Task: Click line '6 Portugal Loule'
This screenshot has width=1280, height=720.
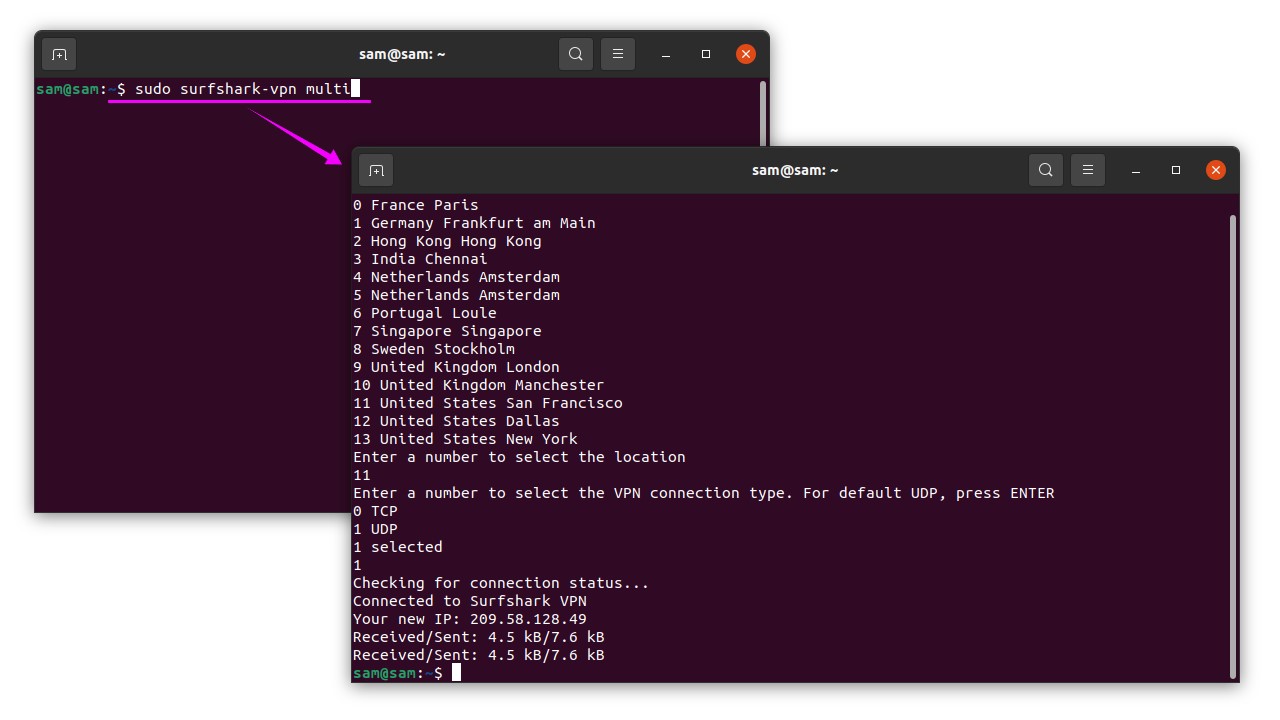Action: pos(425,313)
